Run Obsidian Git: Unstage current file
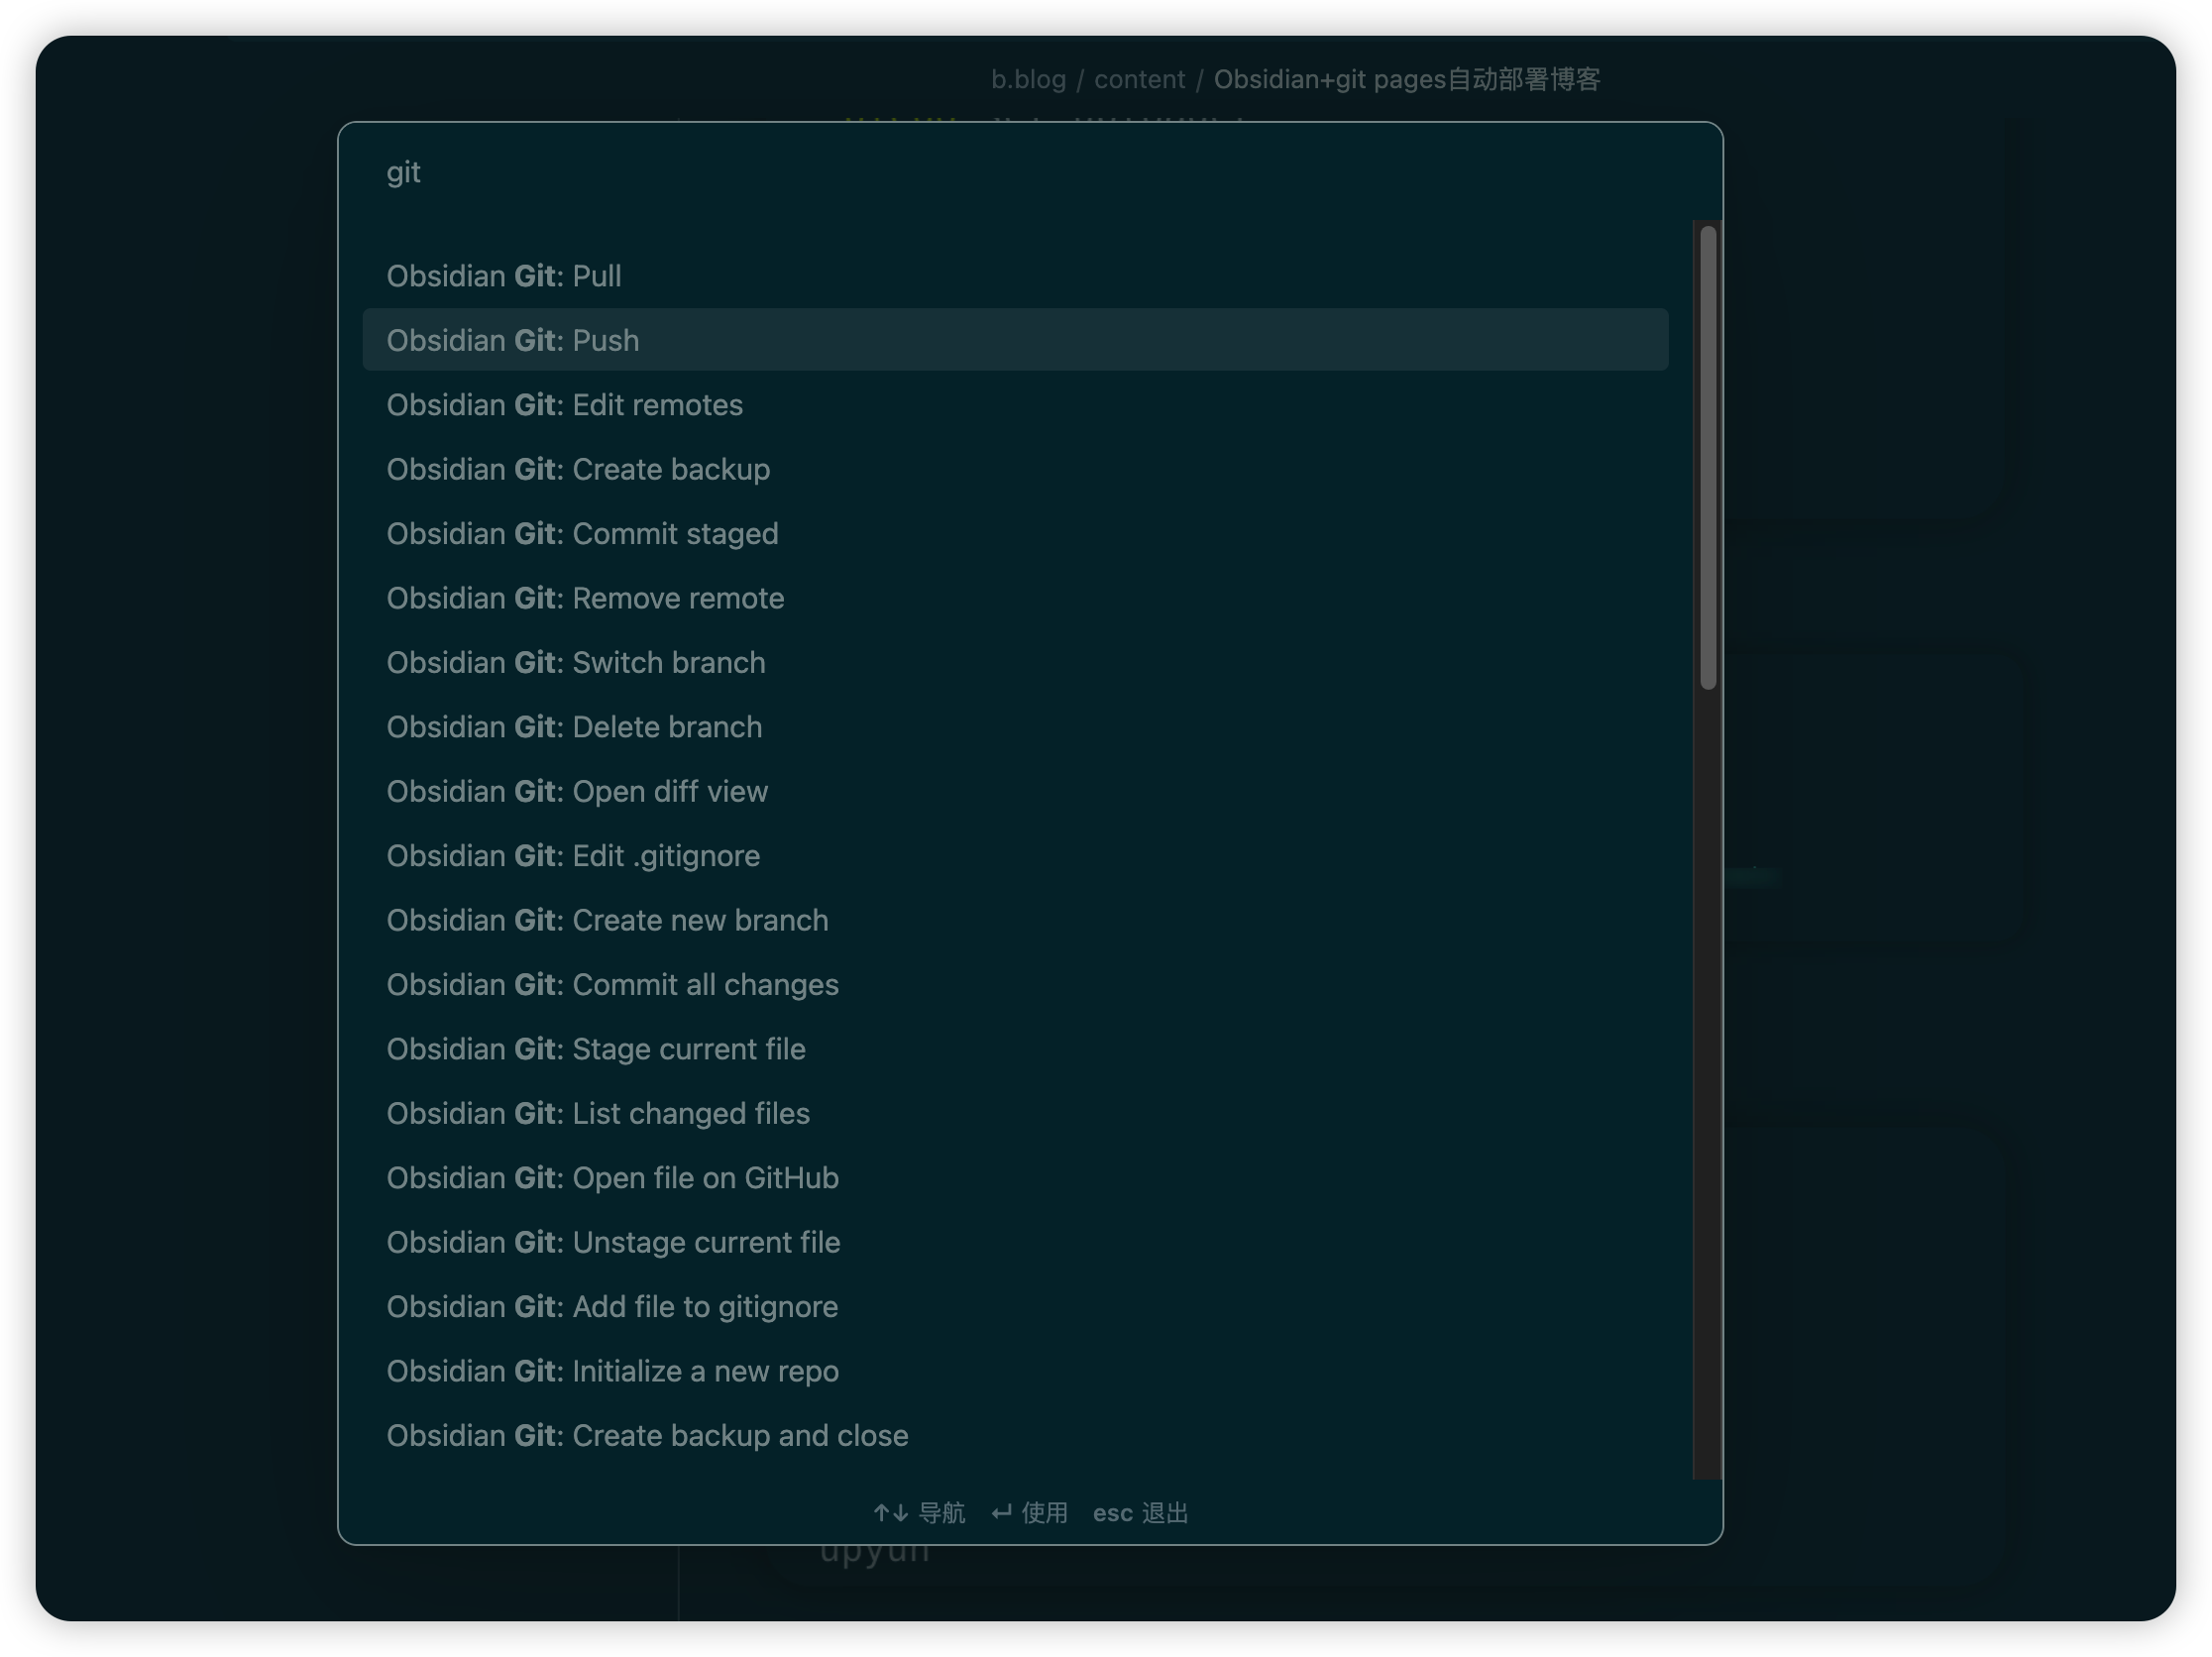The width and height of the screenshot is (2212, 1657). point(613,1243)
